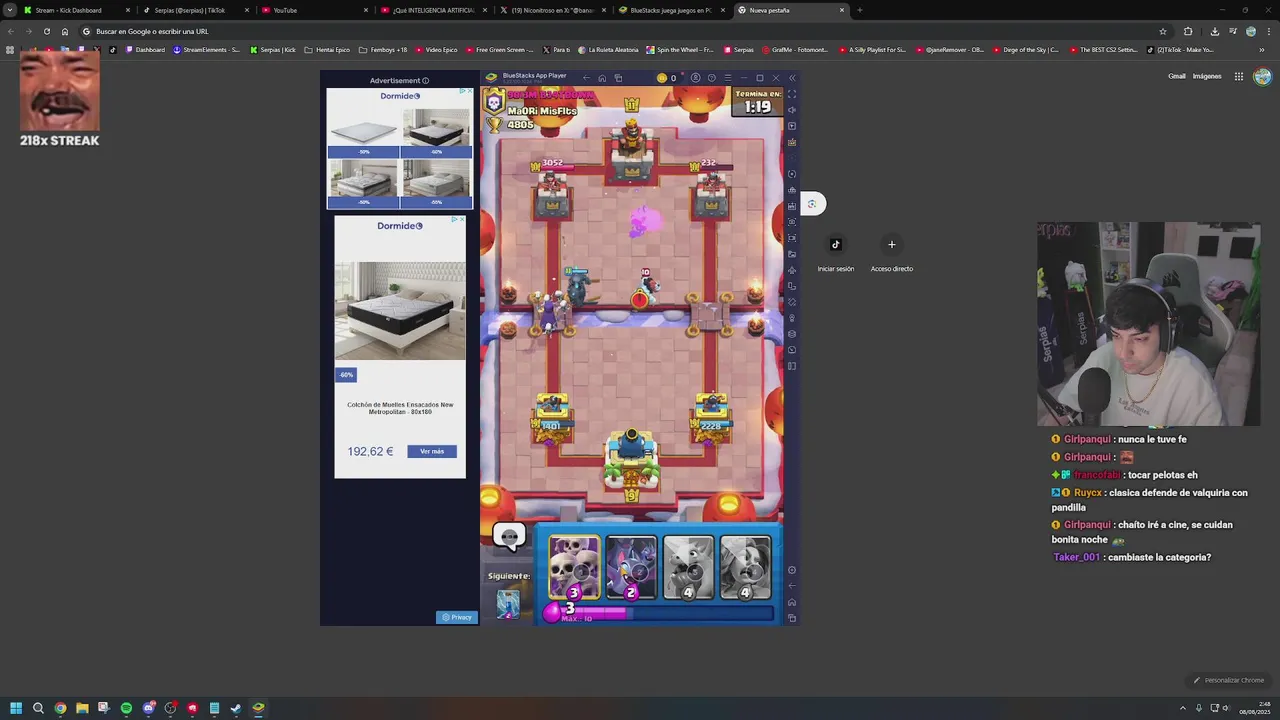The image size is (1280, 720).
Task: Bookmark this page with star icon
Action: [x=1162, y=31]
